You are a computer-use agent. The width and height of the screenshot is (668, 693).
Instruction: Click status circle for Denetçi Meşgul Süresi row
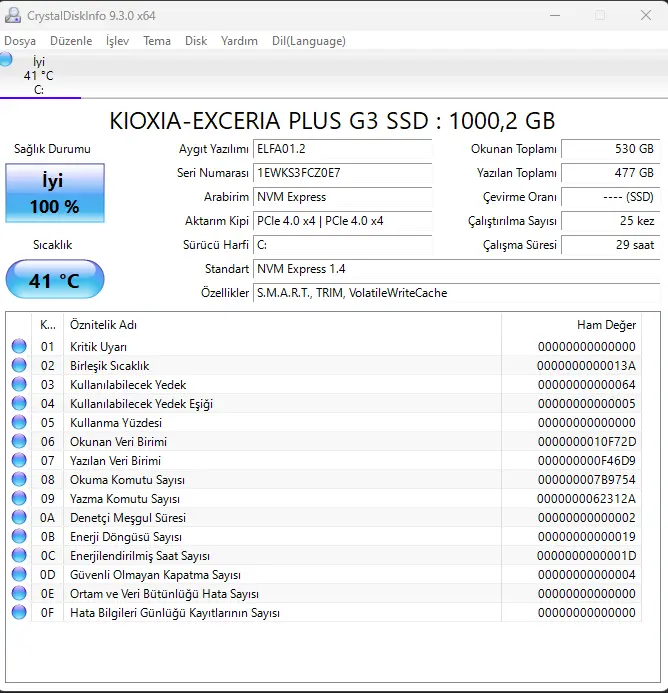point(19,517)
